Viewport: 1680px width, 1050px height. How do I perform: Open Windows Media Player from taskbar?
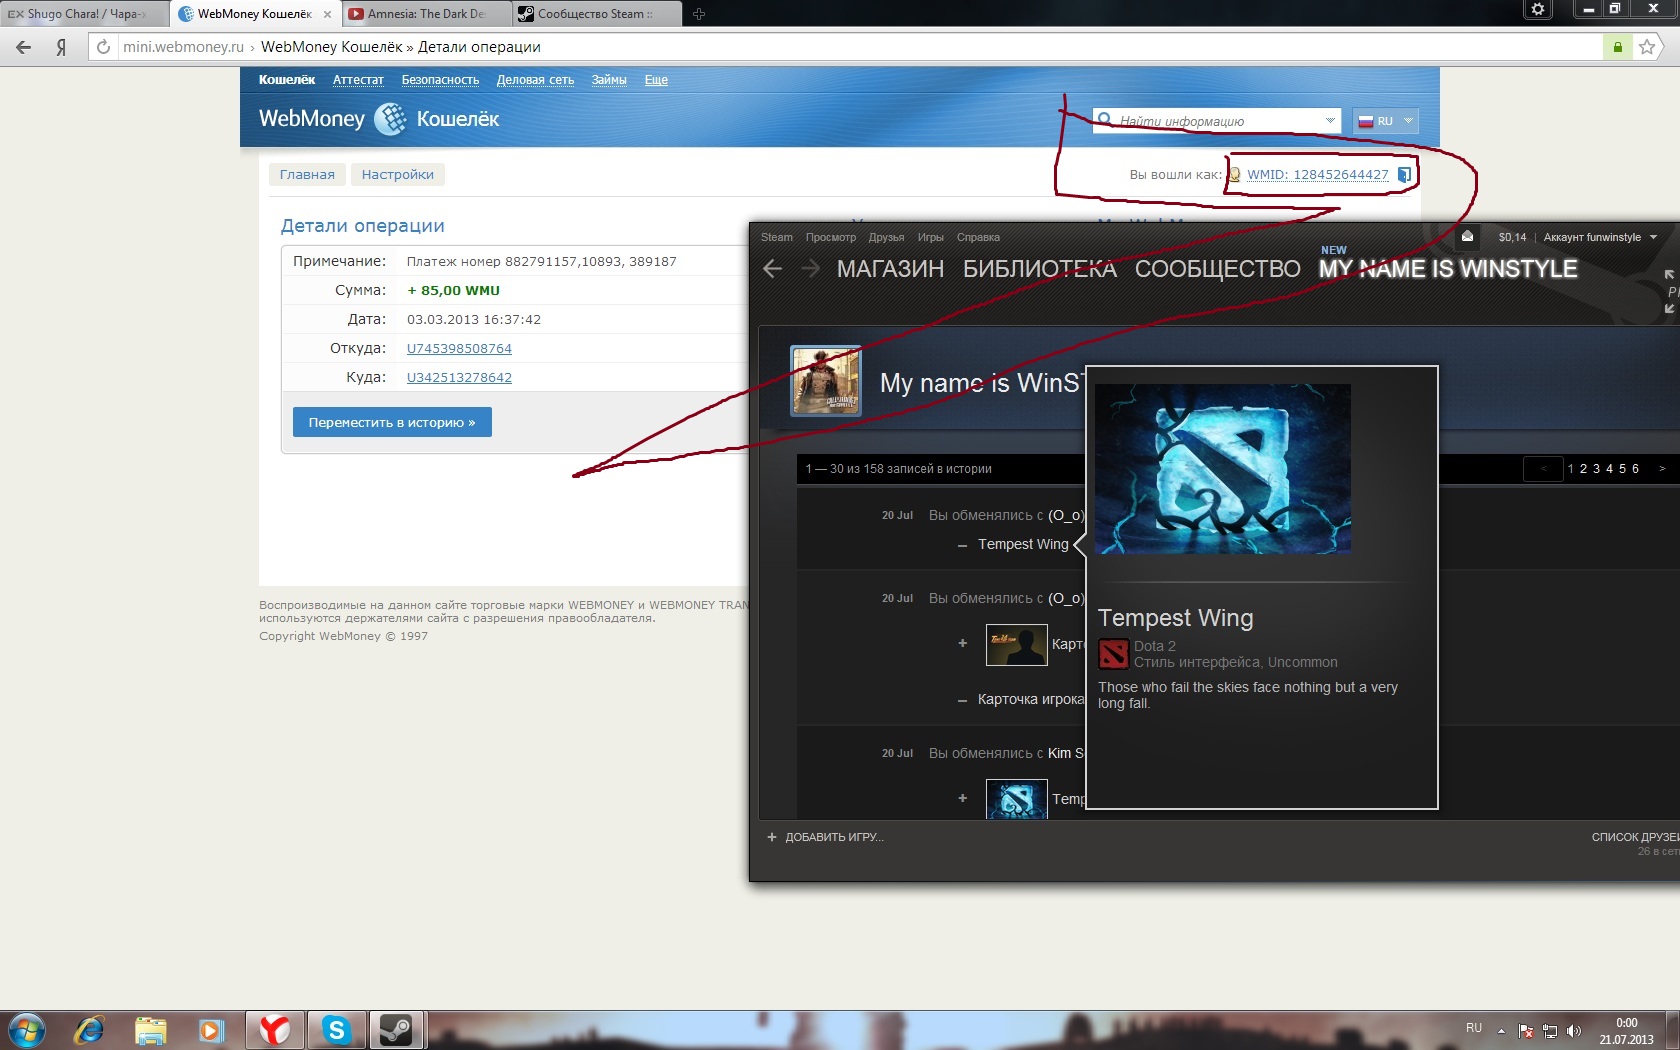(212, 1030)
